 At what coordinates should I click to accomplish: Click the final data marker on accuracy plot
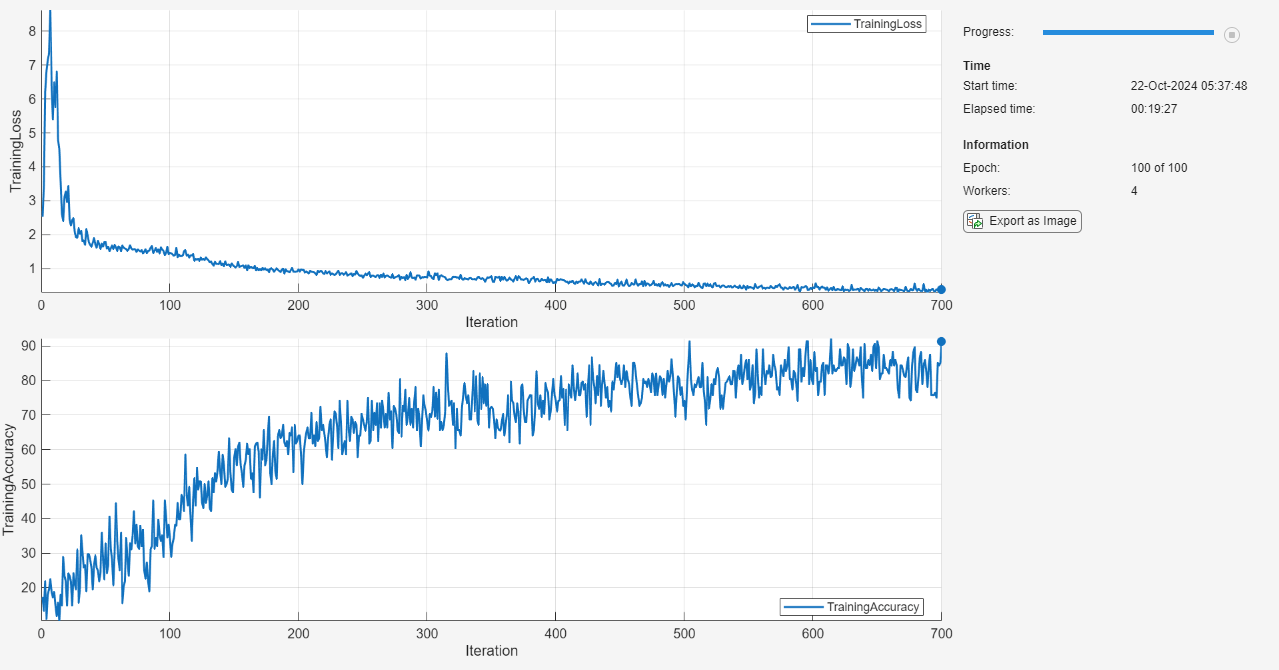941,341
